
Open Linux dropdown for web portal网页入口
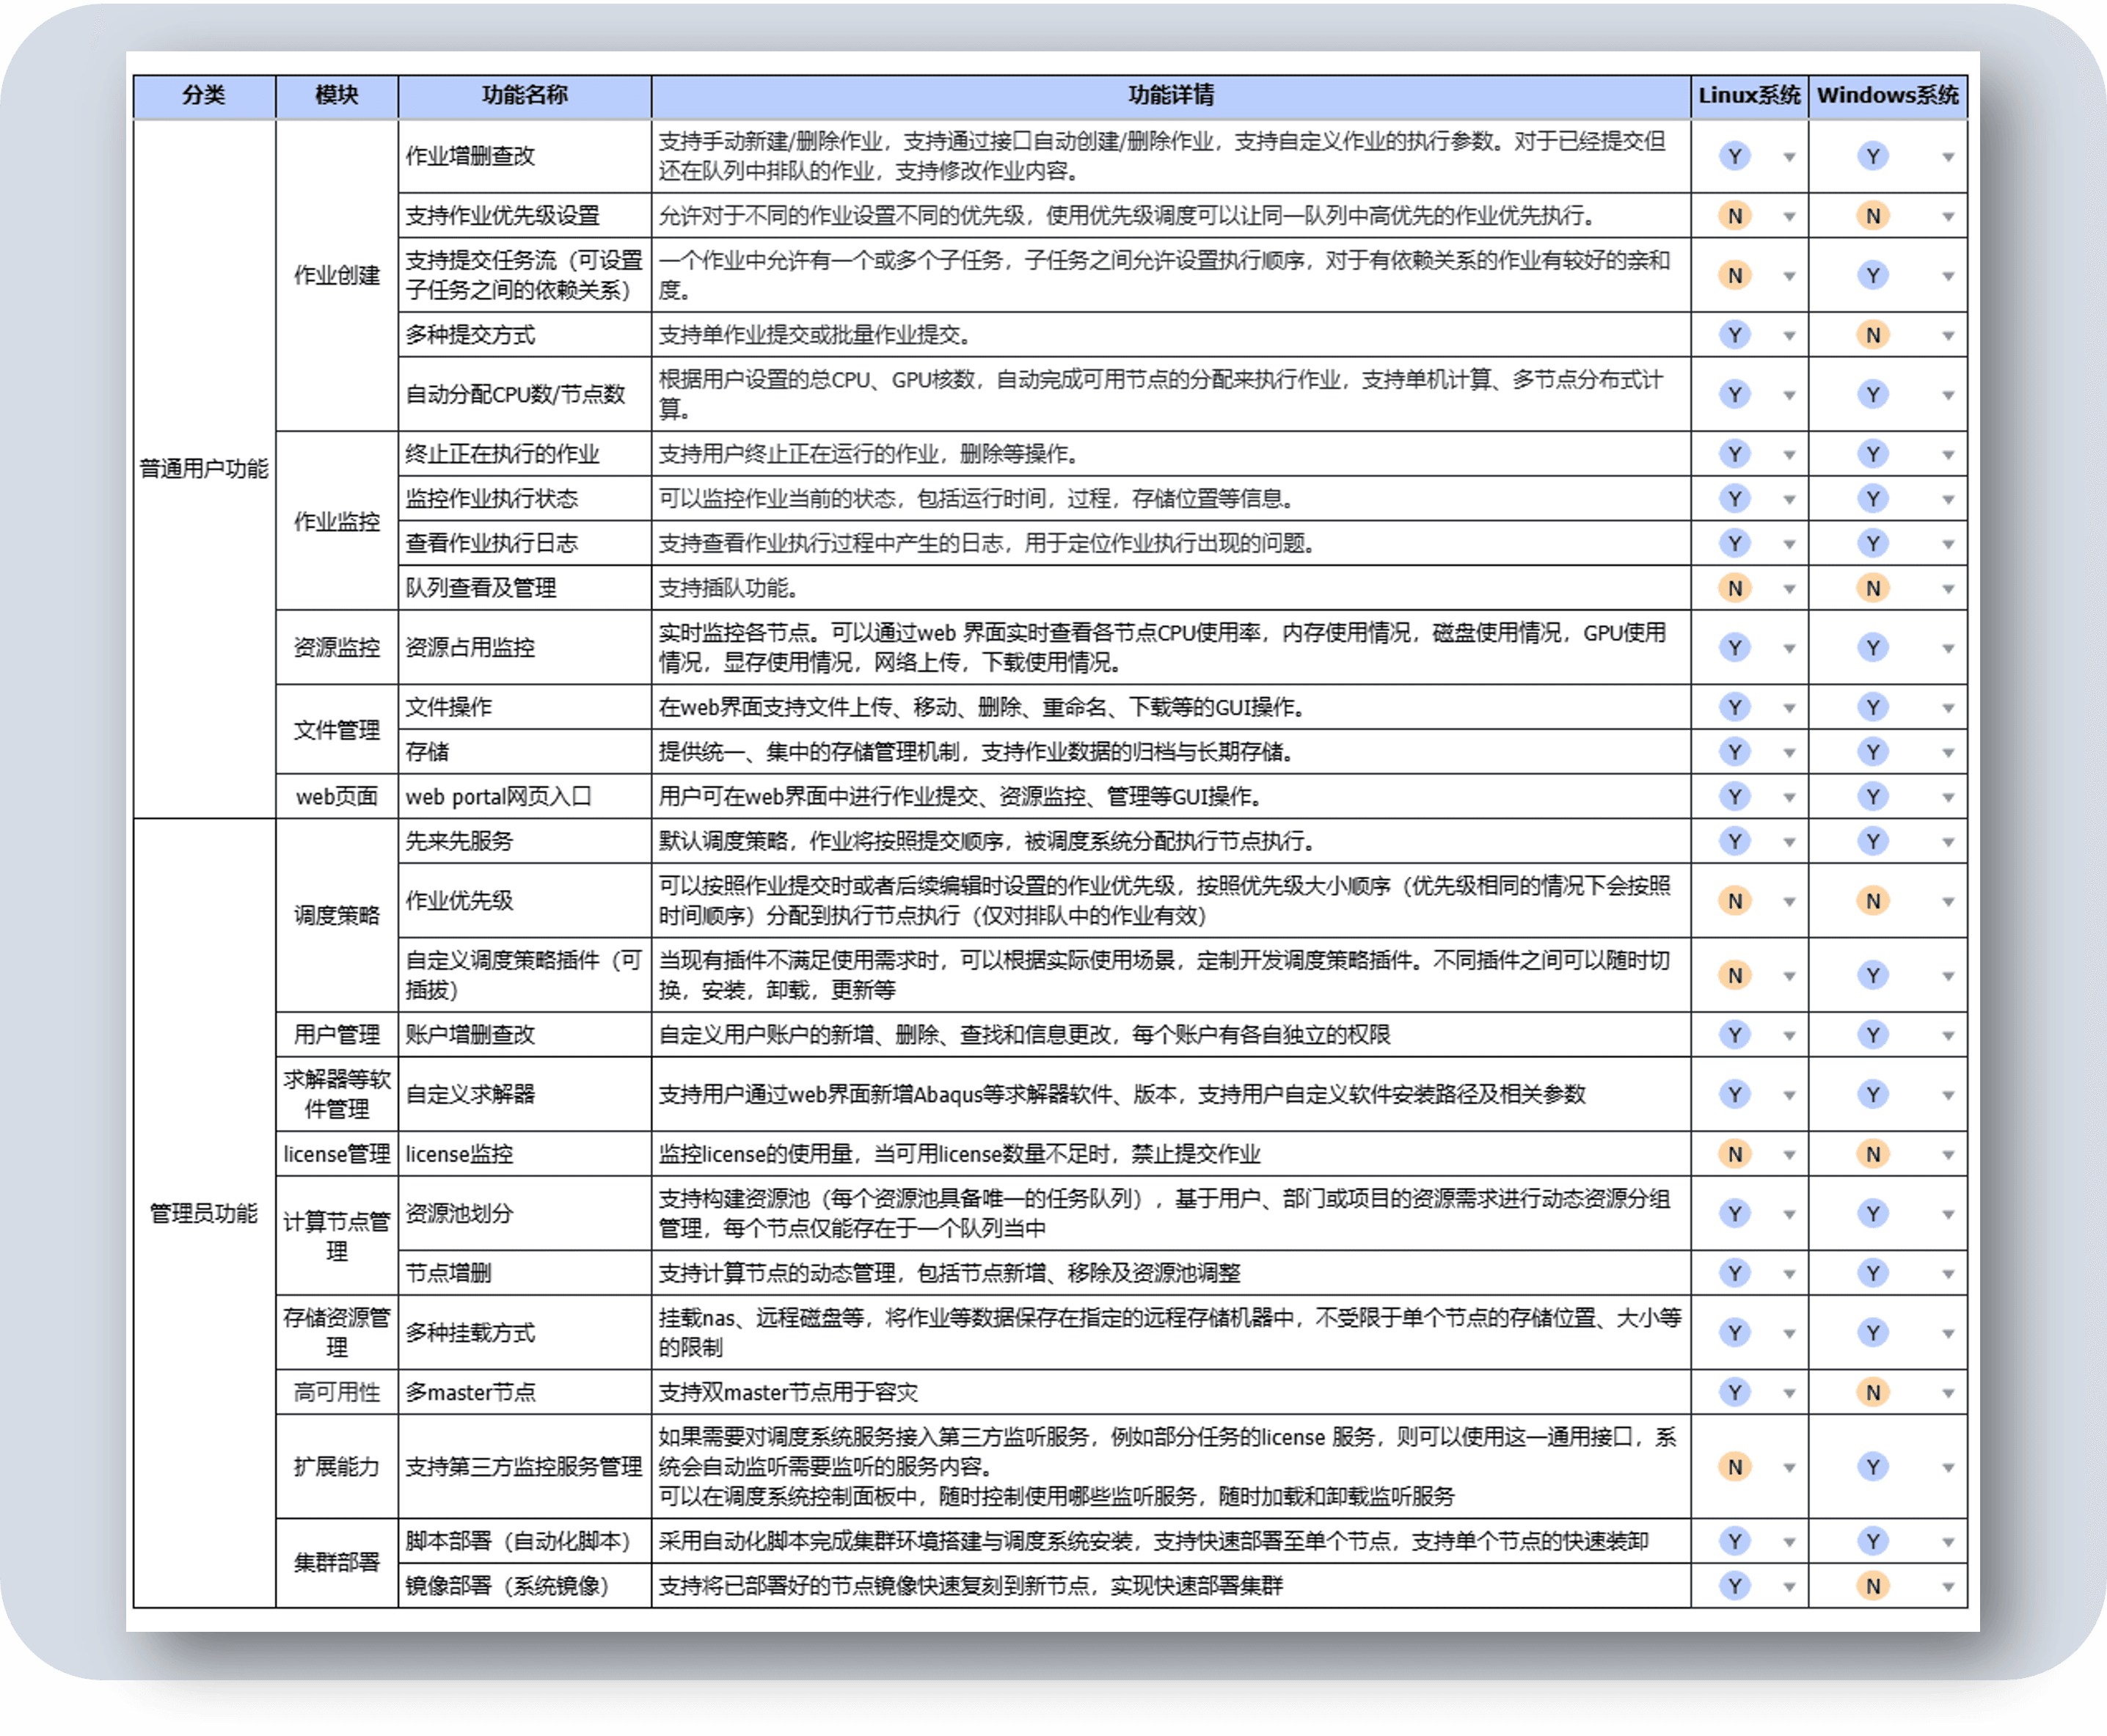pyautogui.click(x=1789, y=798)
